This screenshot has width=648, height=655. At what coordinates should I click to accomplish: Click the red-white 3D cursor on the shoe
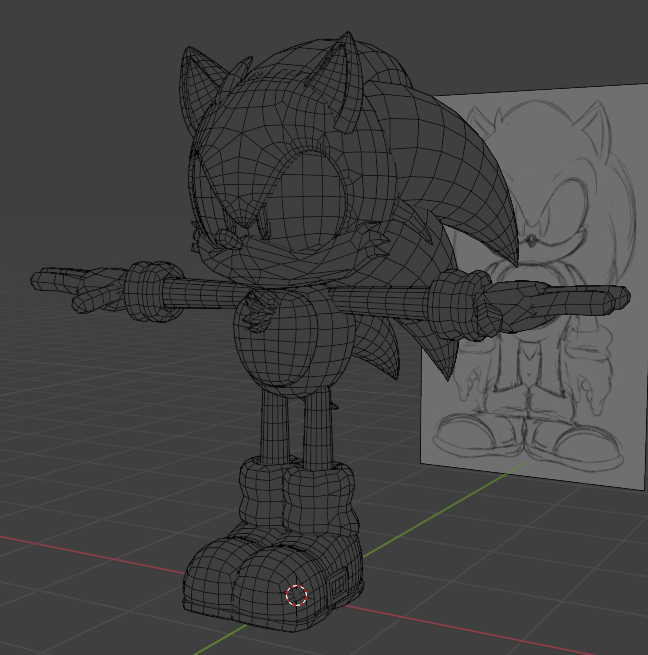[x=297, y=595]
